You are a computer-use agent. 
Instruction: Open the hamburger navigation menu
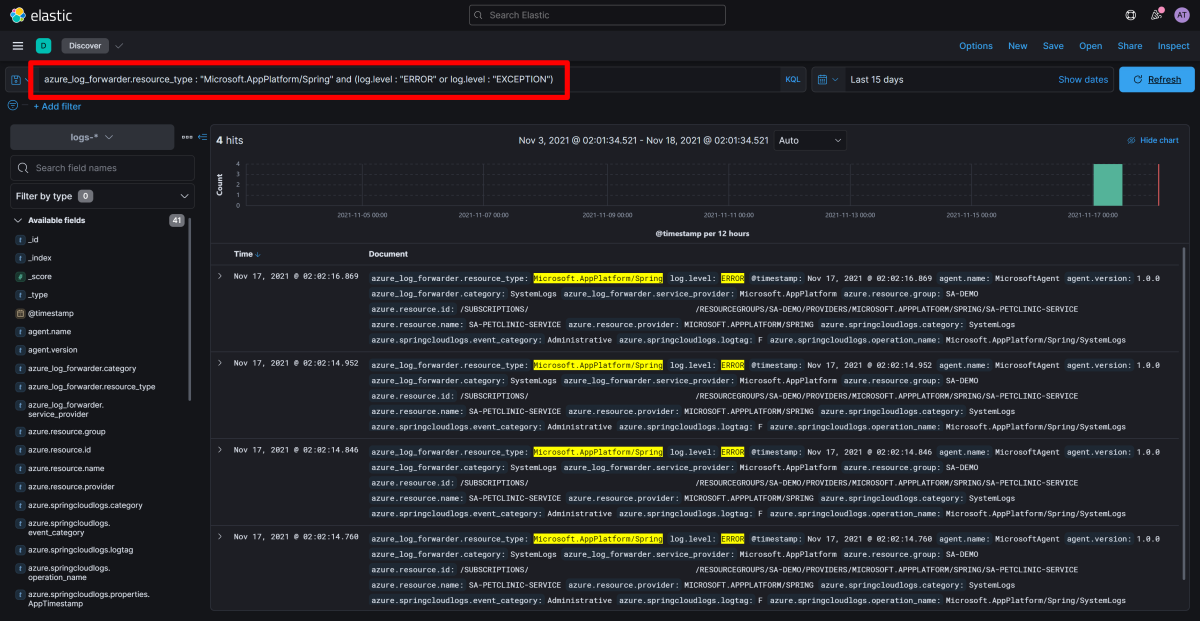coord(18,46)
